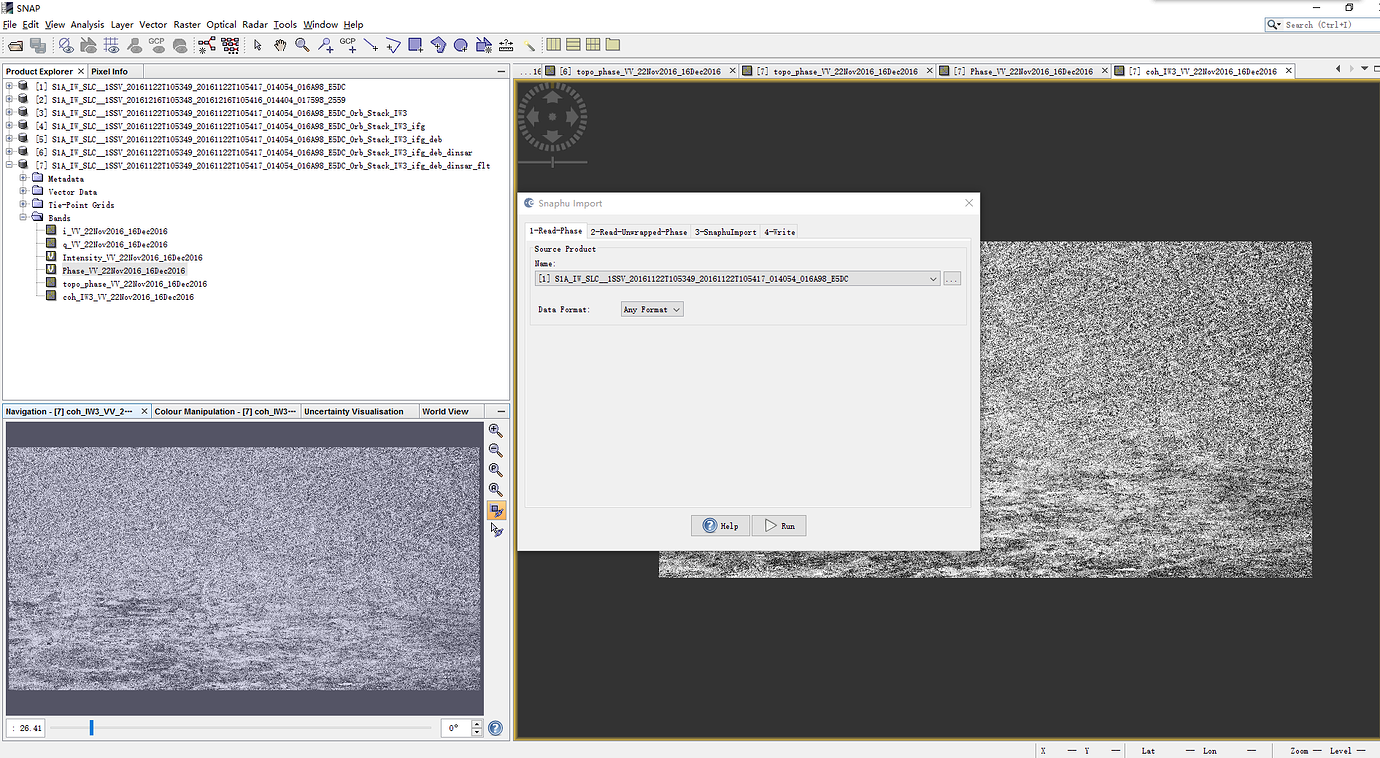1380x758 pixels.
Task: Open the Graph Builder tool
Action: 207,45
